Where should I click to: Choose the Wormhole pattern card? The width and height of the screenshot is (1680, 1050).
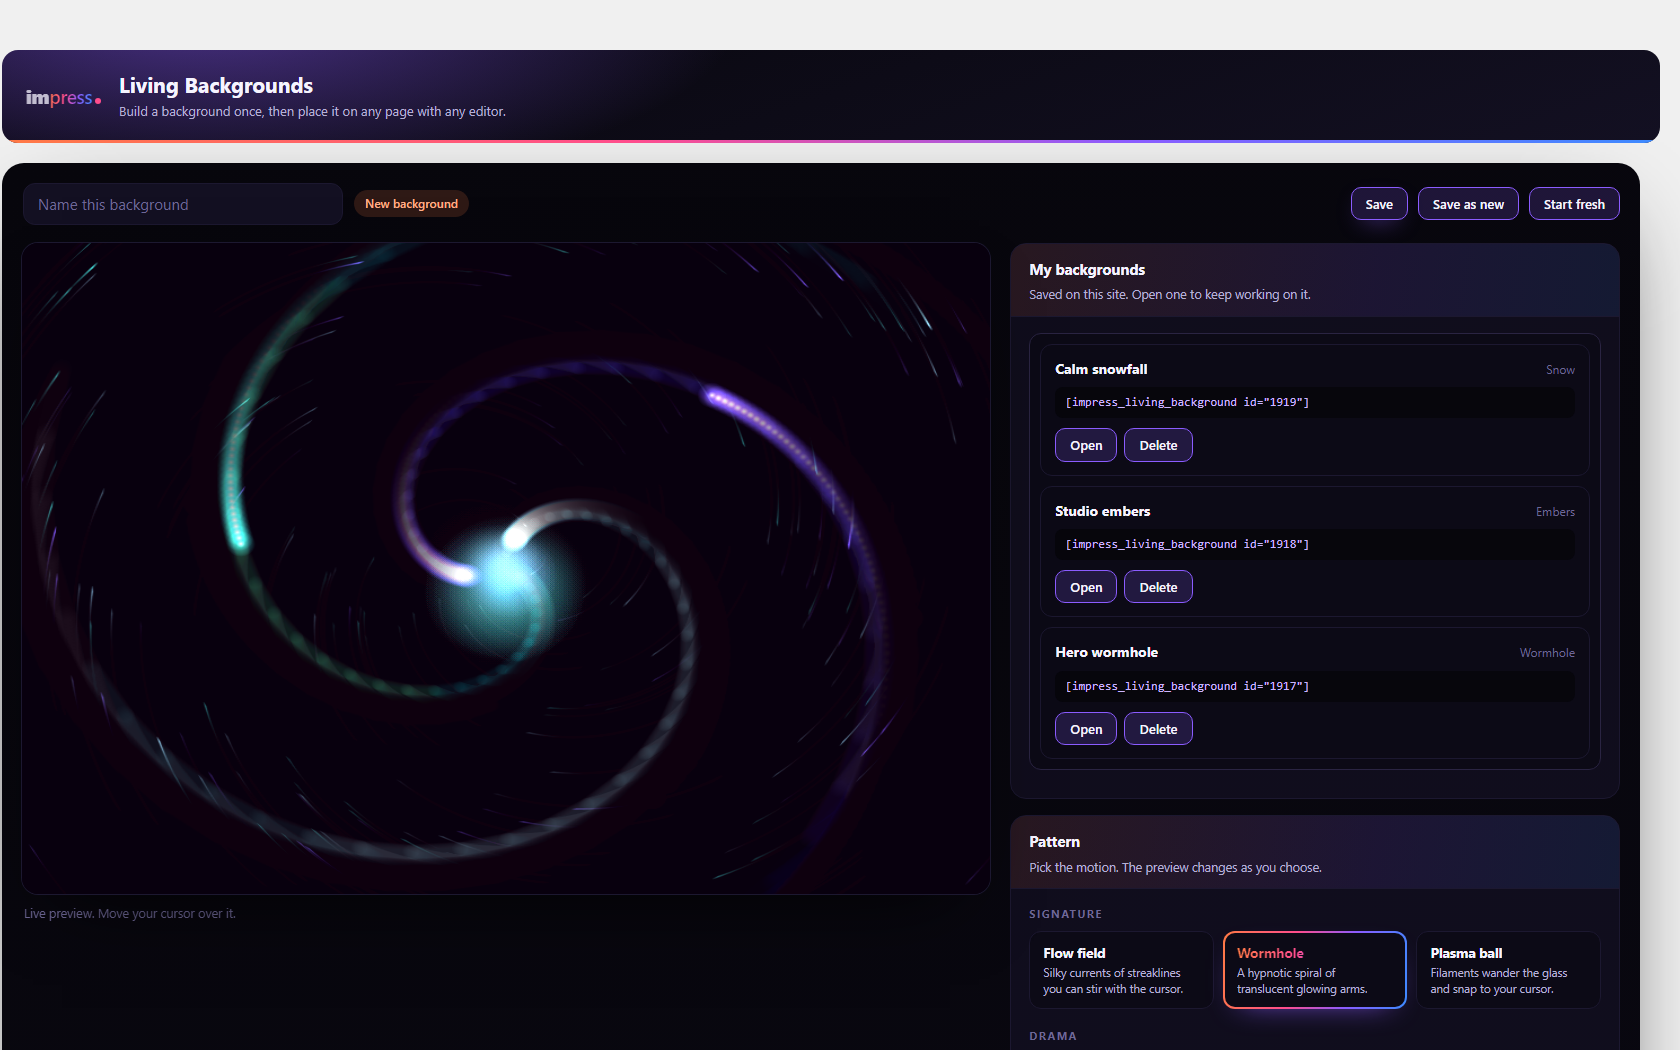(x=1314, y=970)
